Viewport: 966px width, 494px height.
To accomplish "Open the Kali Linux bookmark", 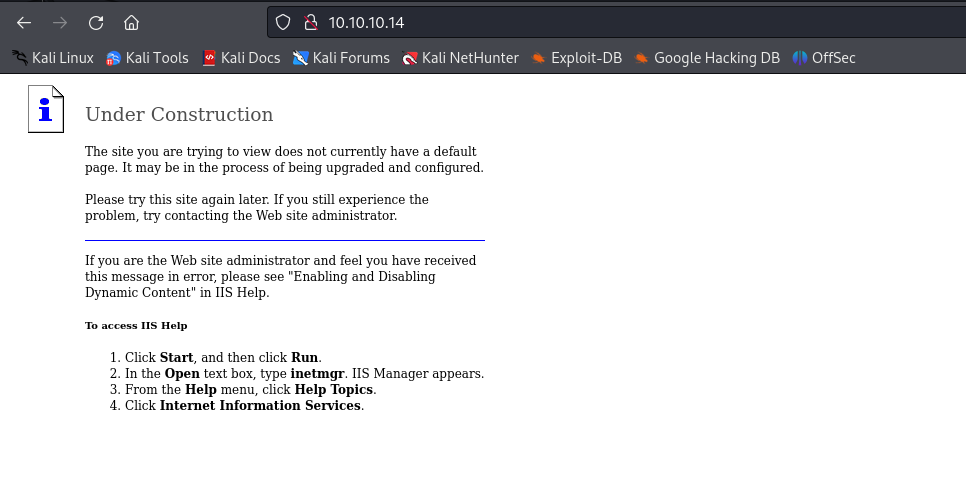I will [52, 58].
